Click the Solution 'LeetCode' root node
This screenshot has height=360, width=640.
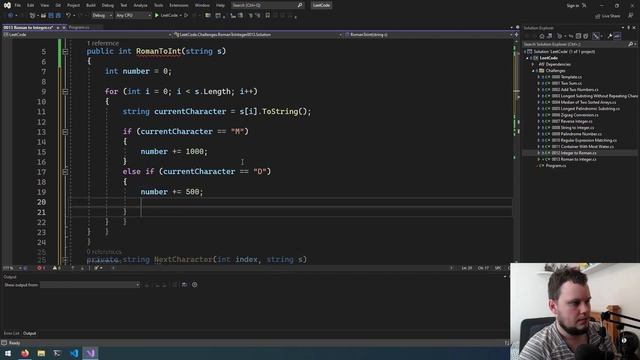point(564,51)
